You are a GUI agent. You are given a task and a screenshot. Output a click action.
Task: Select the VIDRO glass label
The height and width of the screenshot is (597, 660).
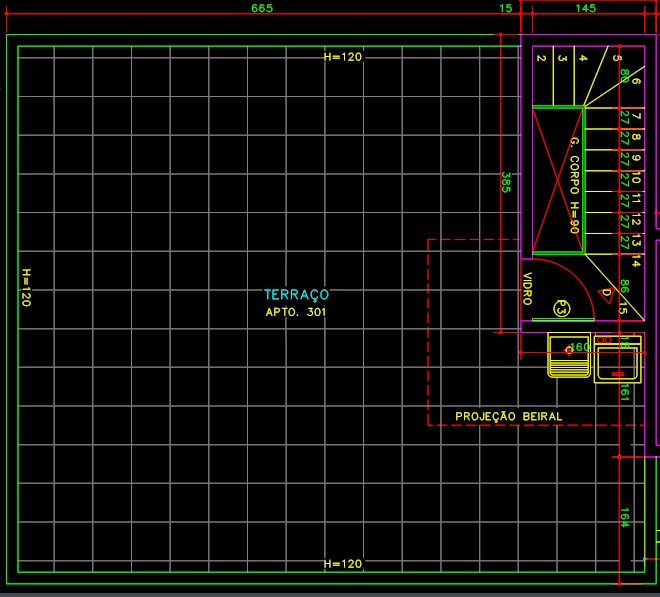[x=527, y=288]
